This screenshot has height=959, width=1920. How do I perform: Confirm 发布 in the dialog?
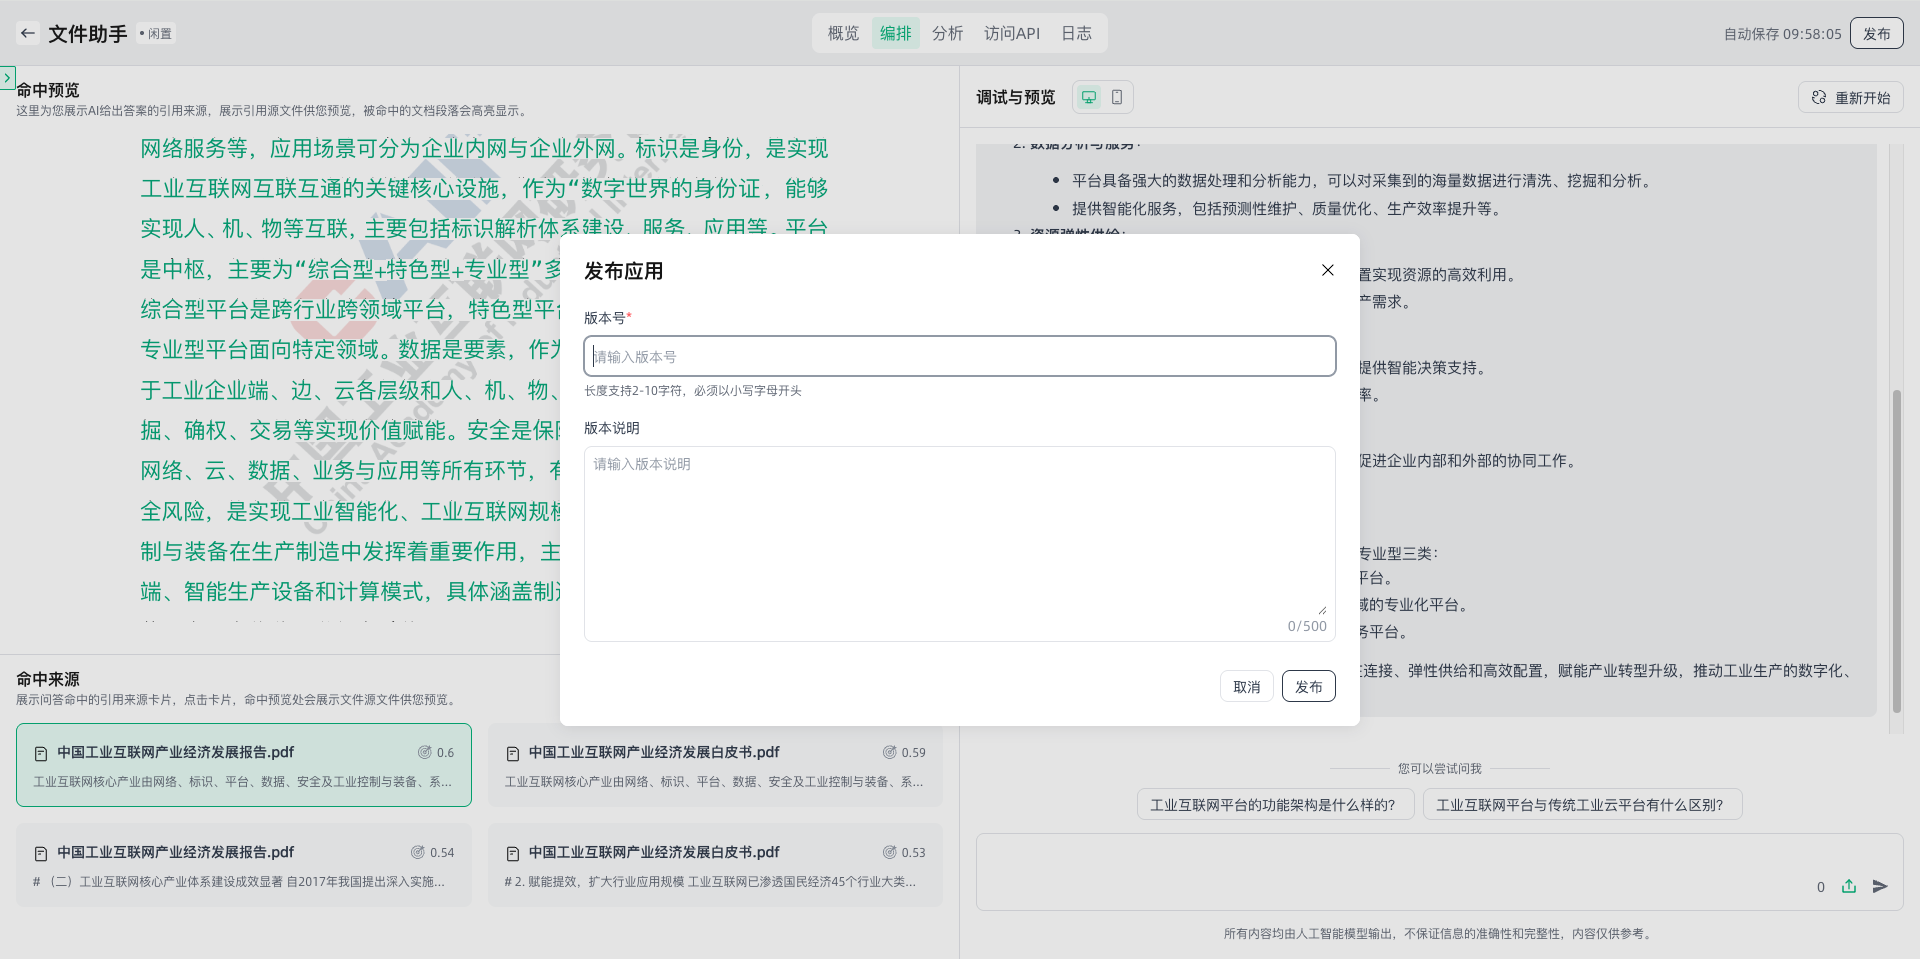[x=1308, y=686]
